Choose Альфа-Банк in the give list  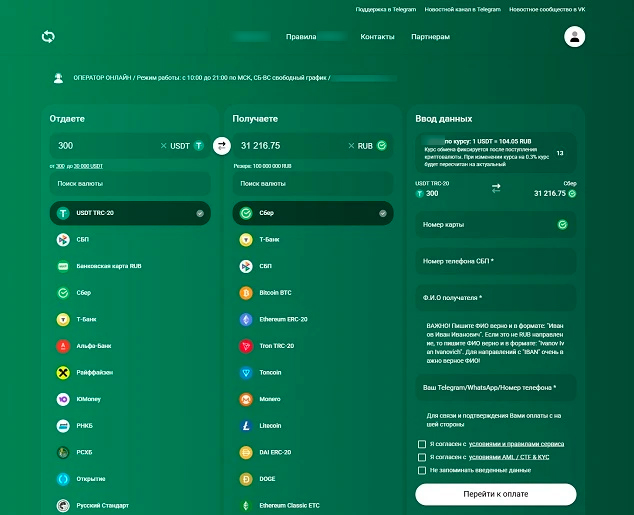[130, 346]
